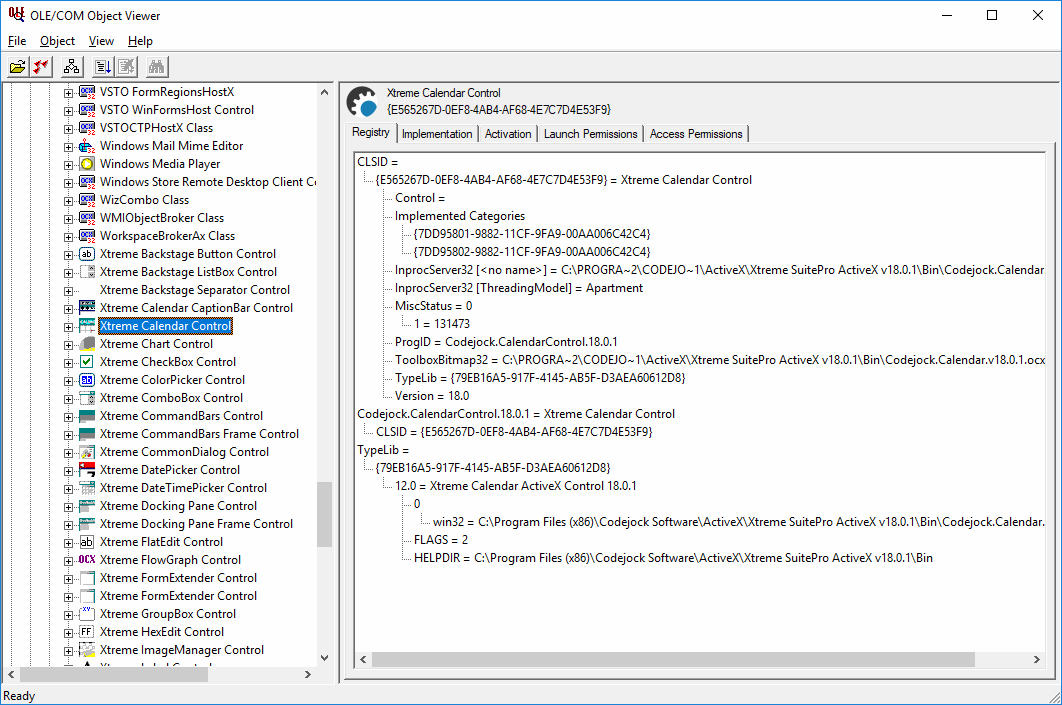The height and width of the screenshot is (705, 1062).
Task: Click the Xtreme ImageManager Control icon
Action: pos(87,650)
